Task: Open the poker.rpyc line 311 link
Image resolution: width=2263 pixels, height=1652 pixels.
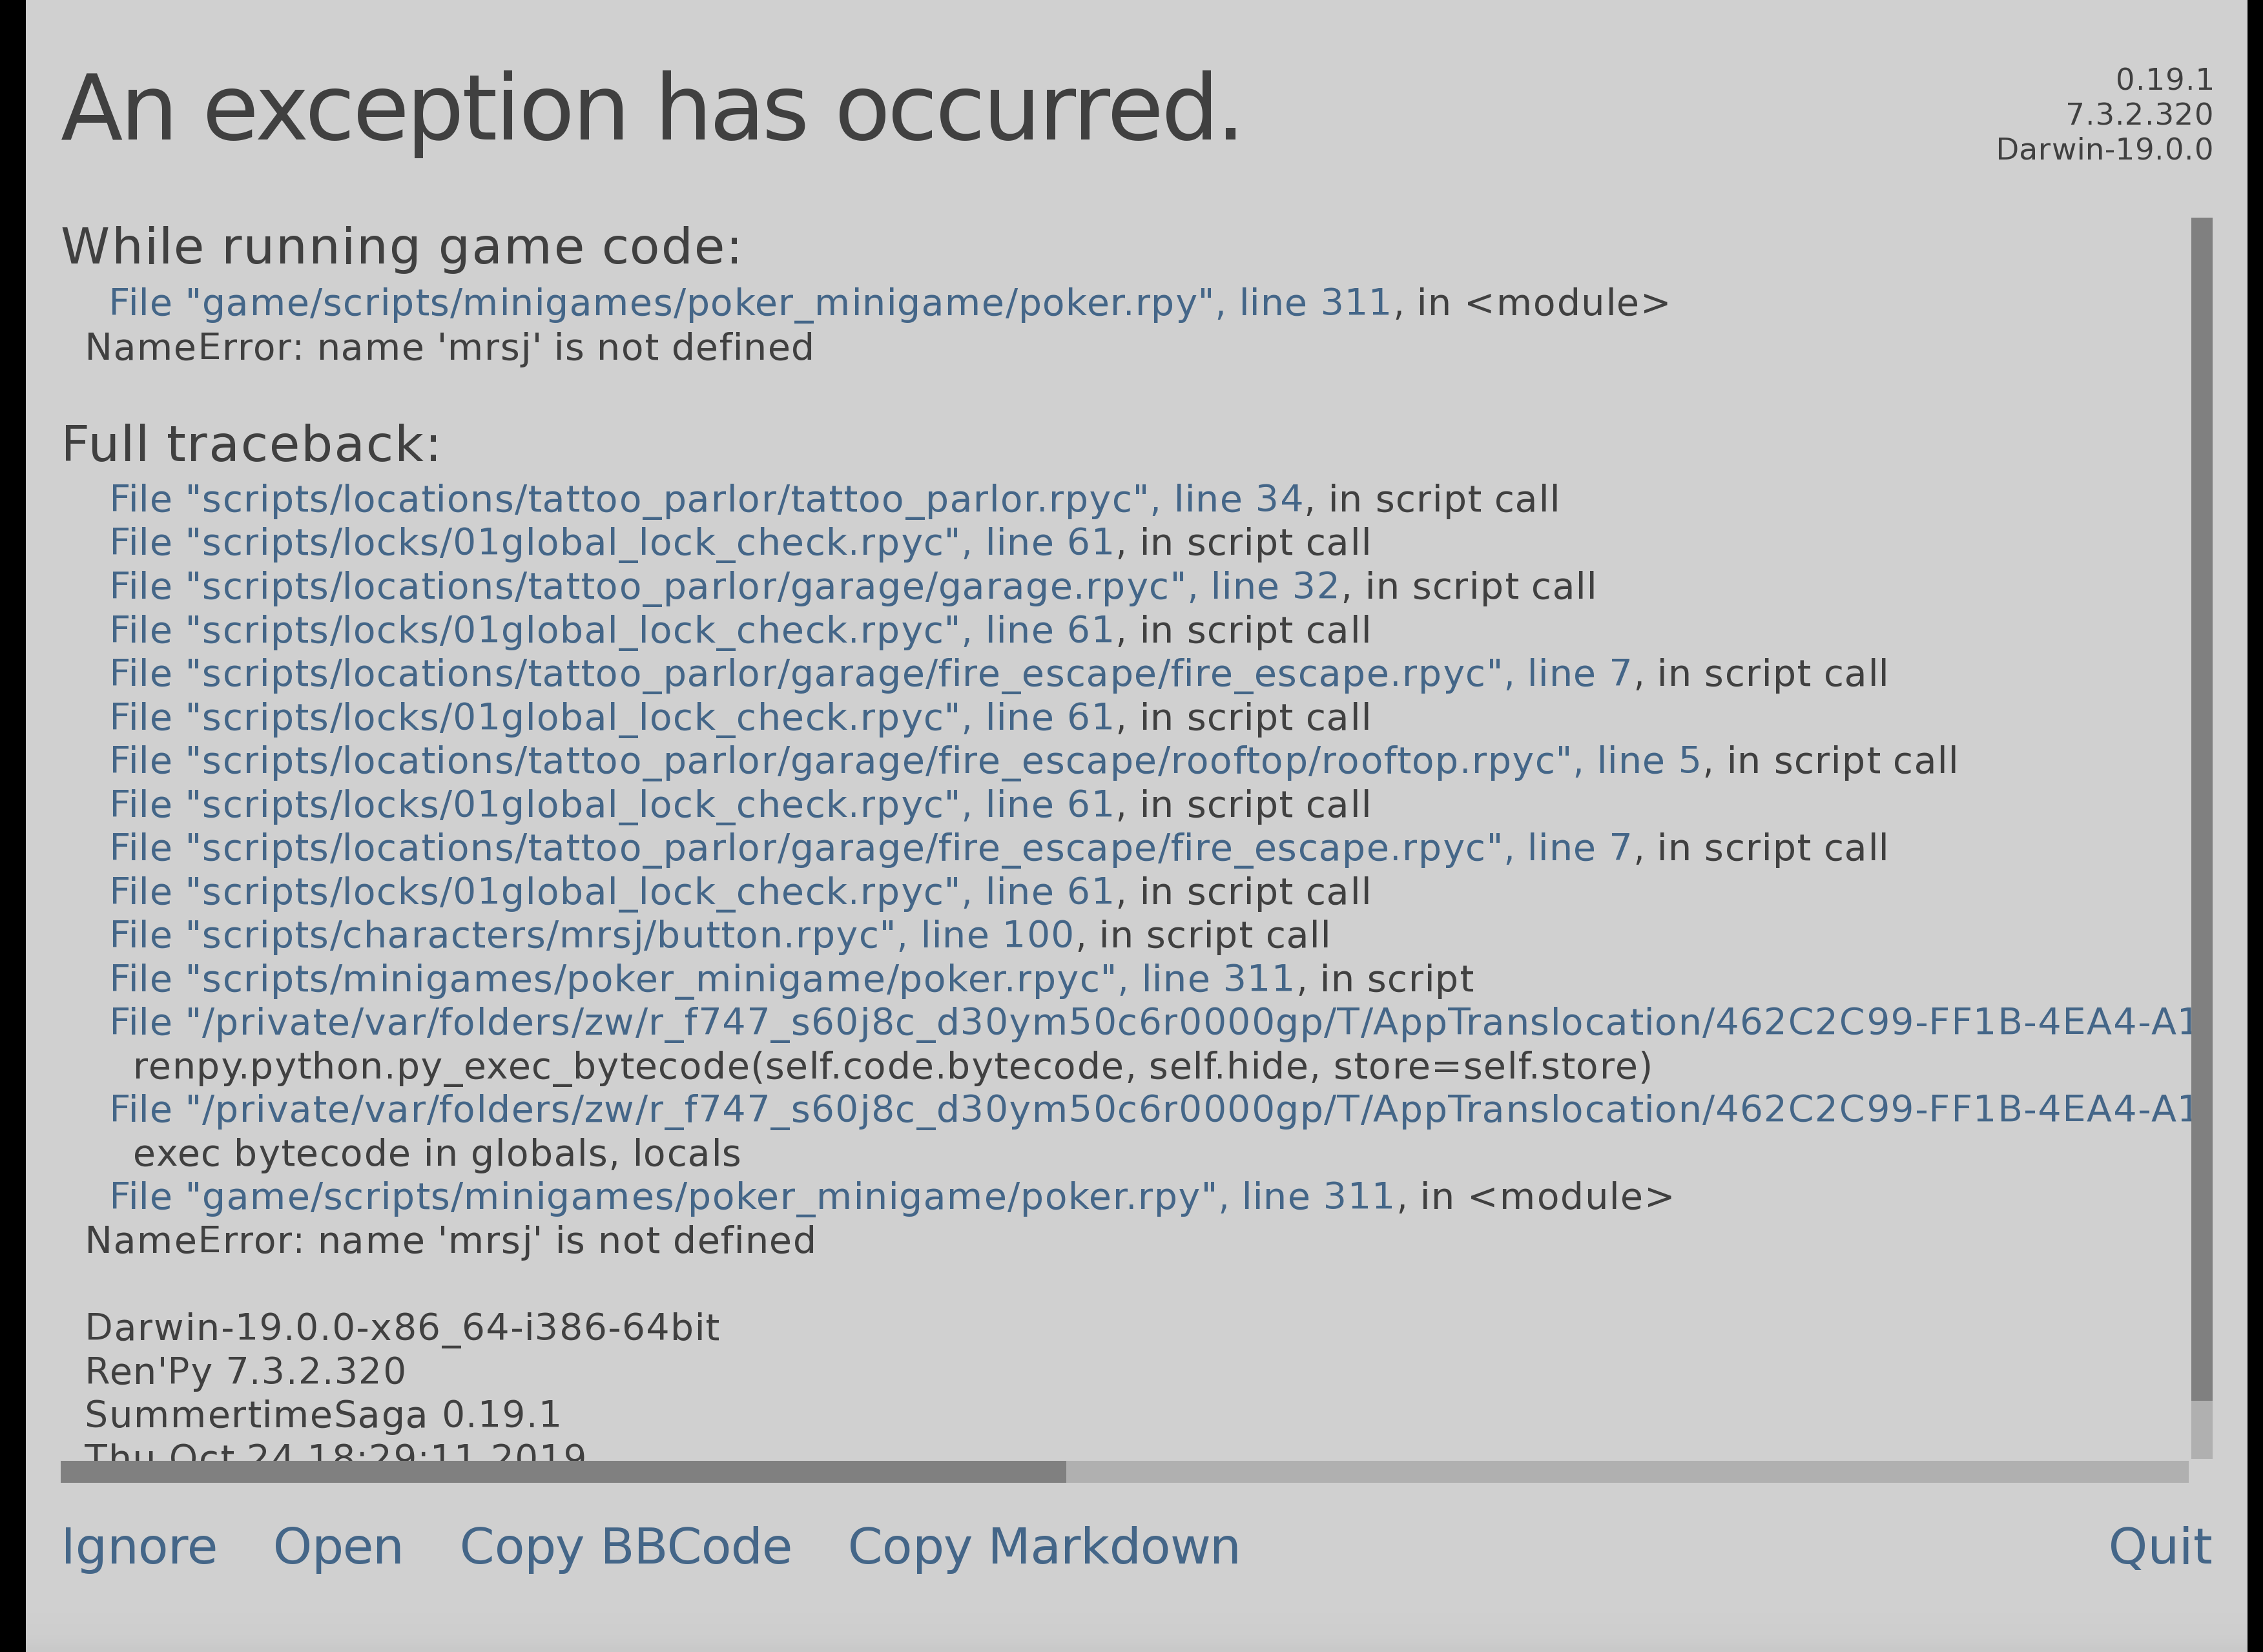Action: coord(701,979)
